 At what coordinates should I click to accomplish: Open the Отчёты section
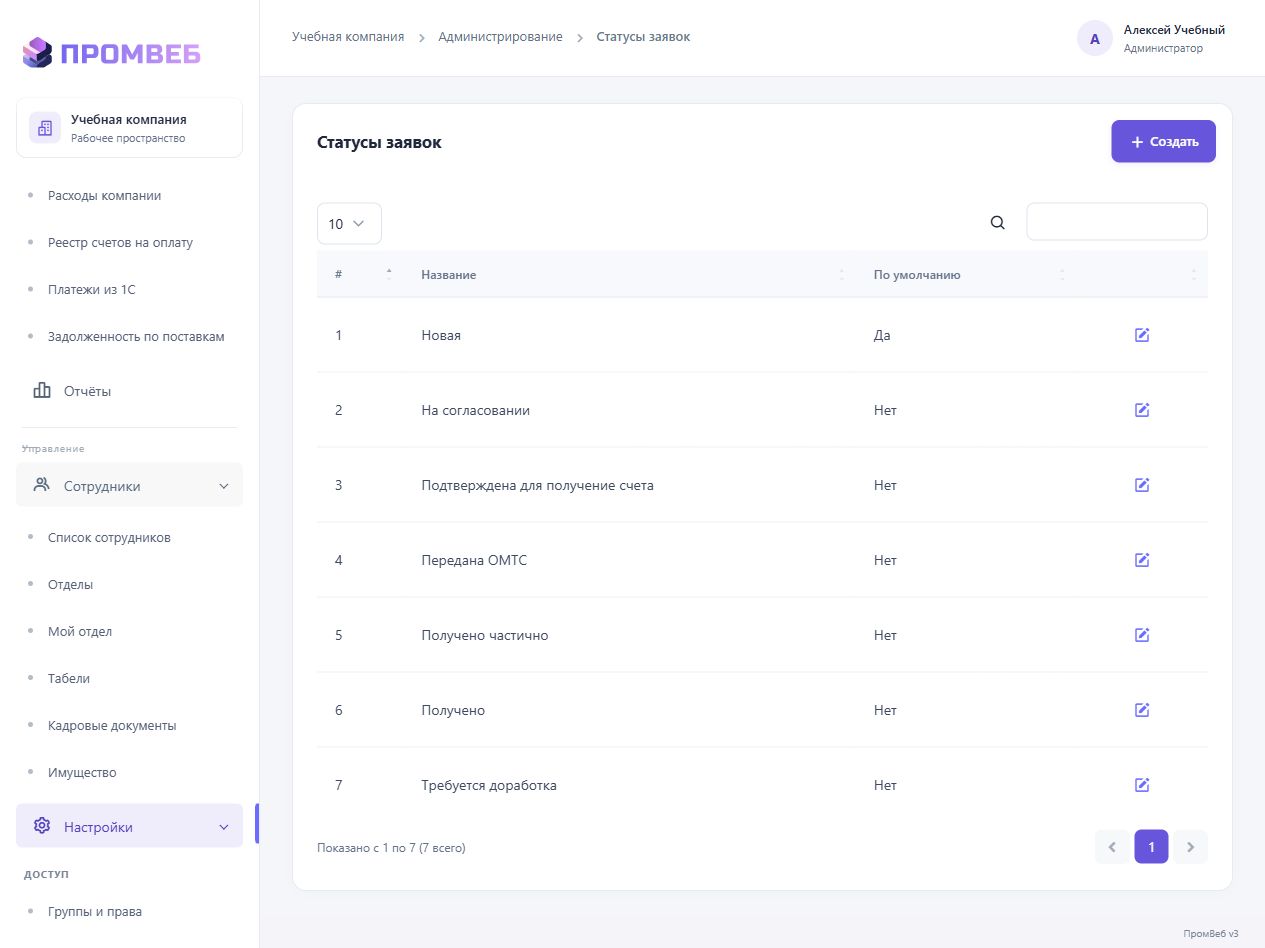pos(87,391)
